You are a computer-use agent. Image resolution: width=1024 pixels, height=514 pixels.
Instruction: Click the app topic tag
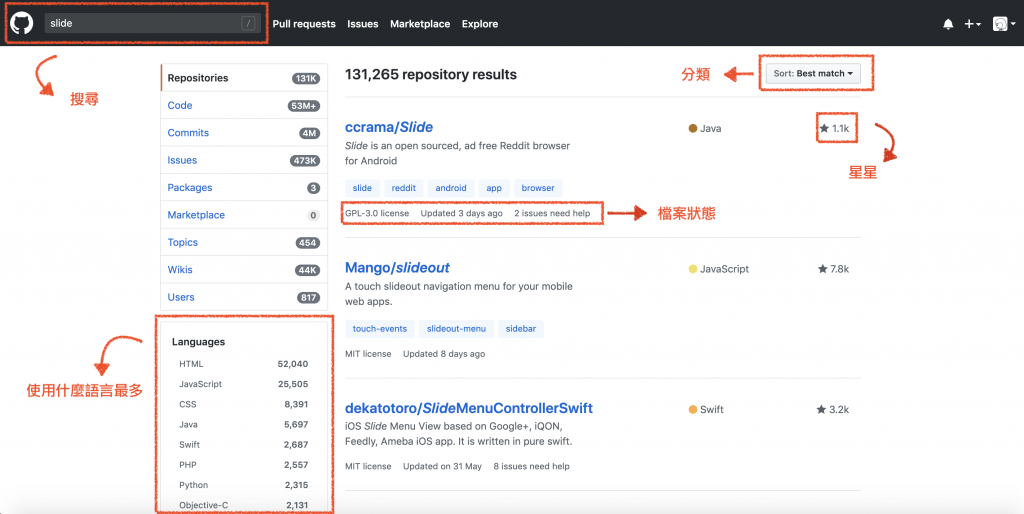click(x=494, y=188)
